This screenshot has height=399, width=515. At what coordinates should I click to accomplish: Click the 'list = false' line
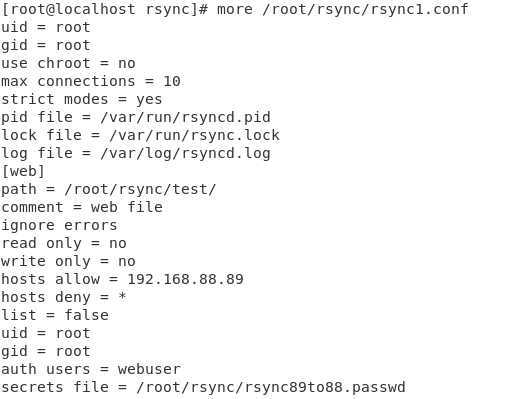point(55,315)
